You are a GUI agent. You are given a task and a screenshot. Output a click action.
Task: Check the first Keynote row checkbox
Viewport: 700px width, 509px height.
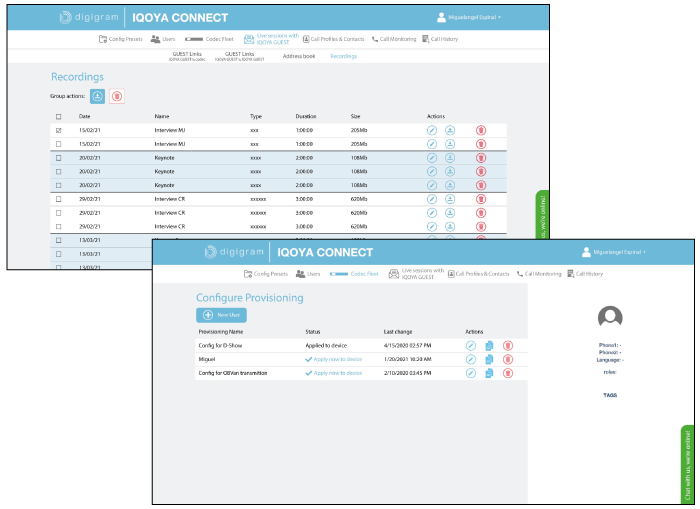coord(58,158)
